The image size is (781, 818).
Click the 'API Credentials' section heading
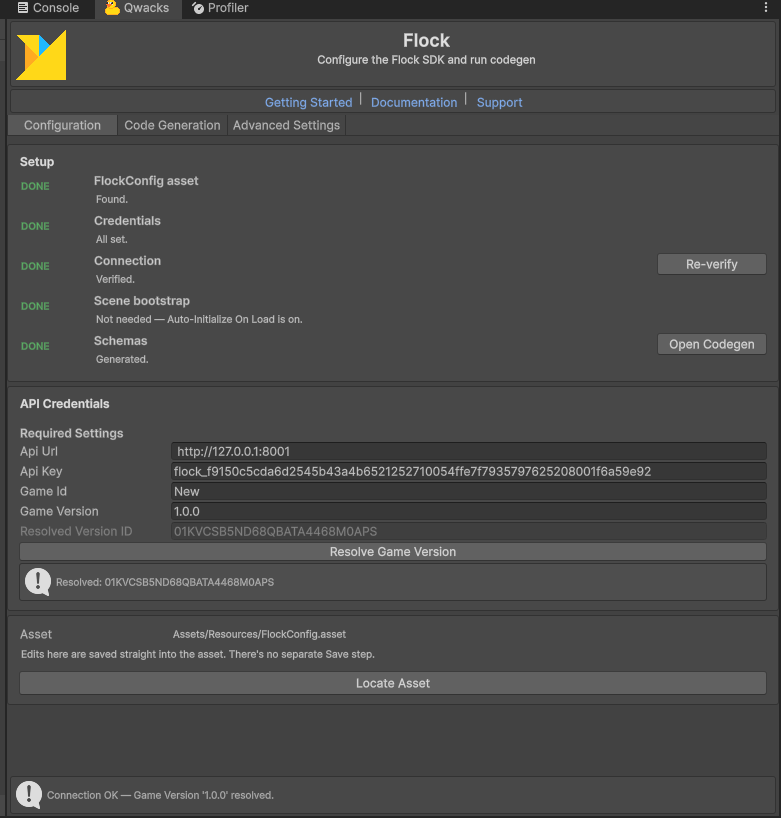coord(65,404)
